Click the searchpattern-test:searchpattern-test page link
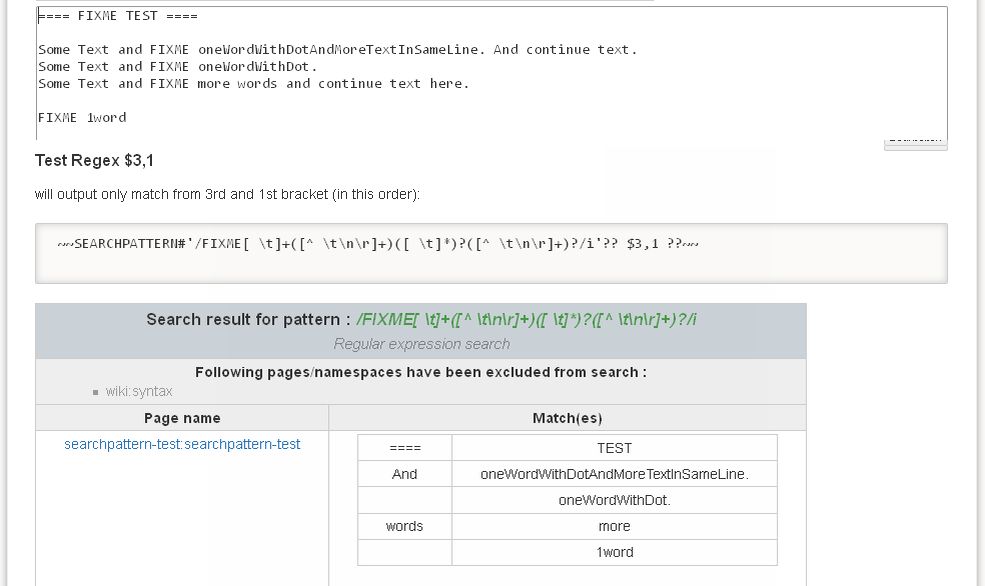This screenshot has width=985, height=586. tap(182, 444)
